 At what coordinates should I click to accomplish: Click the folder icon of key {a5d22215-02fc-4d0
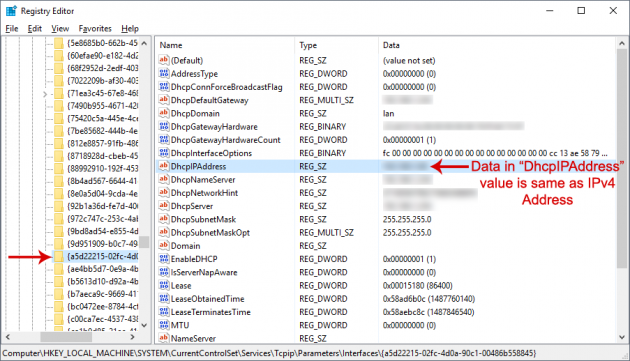click(59, 256)
